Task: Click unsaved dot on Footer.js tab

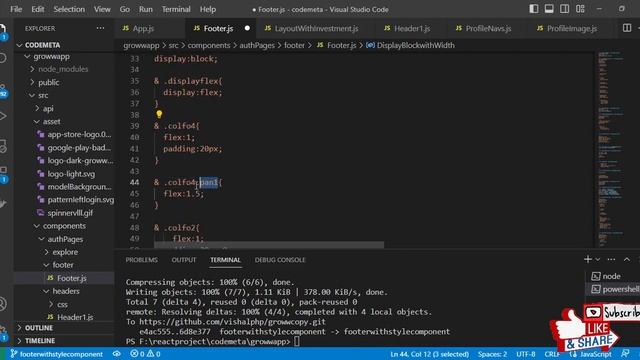Action: 247,28
